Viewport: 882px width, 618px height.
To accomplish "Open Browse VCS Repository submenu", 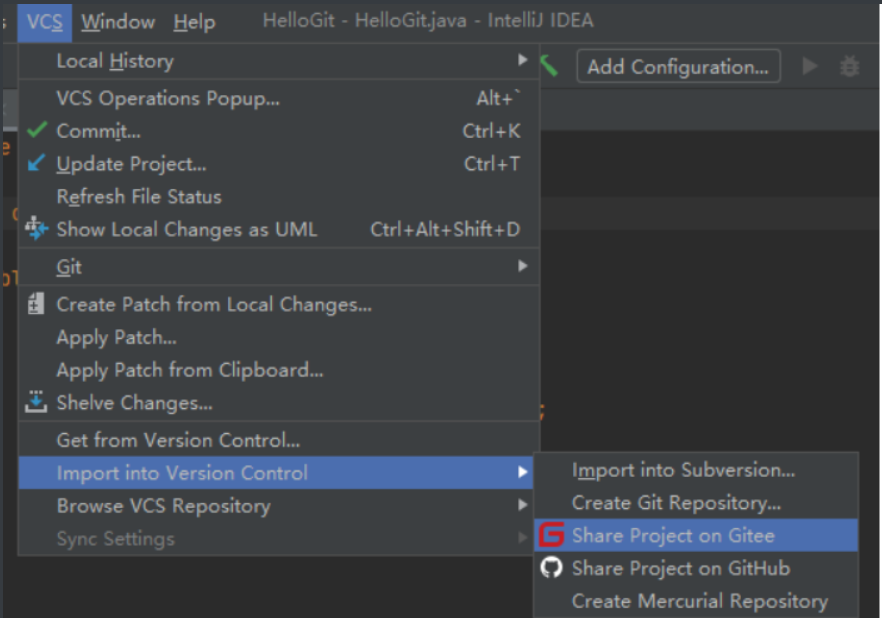I will click(x=276, y=506).
